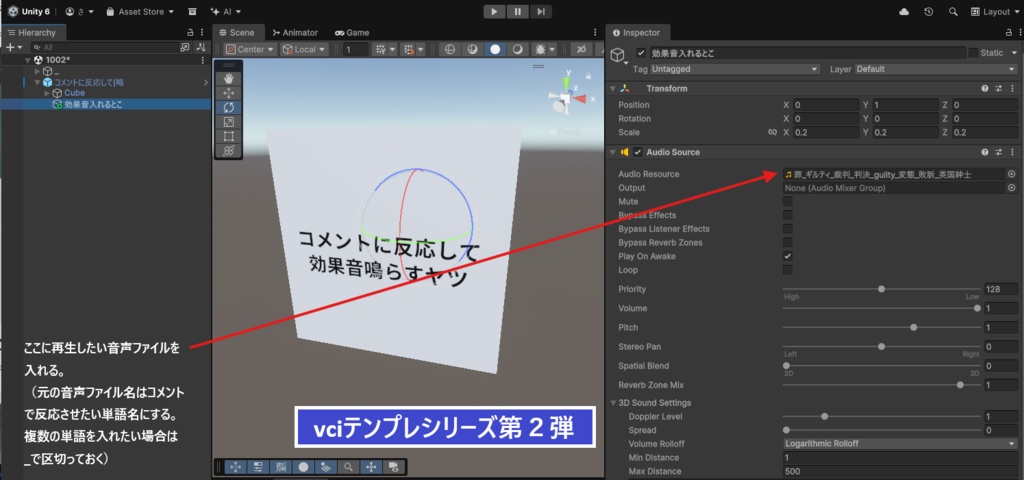
Task: Select the Inspector tab
Action: (x=637, y=33)
